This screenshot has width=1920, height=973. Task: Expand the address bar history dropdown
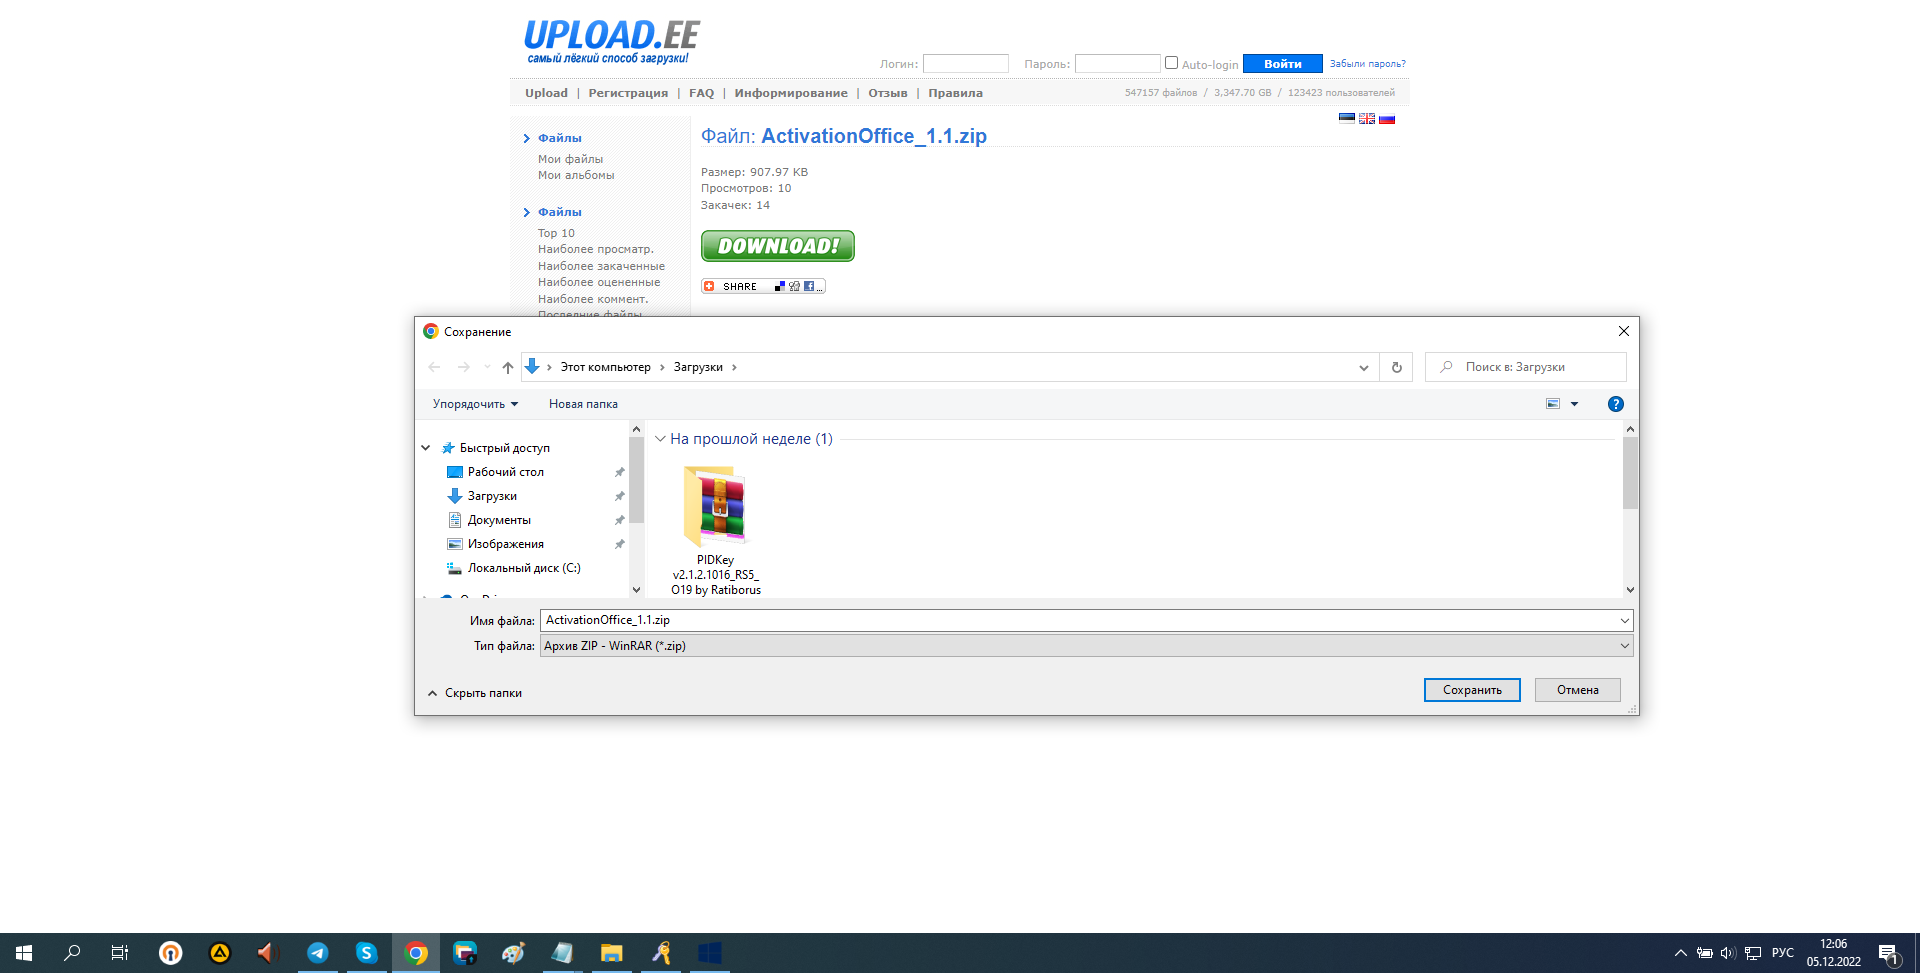[x=1363, y=367]
